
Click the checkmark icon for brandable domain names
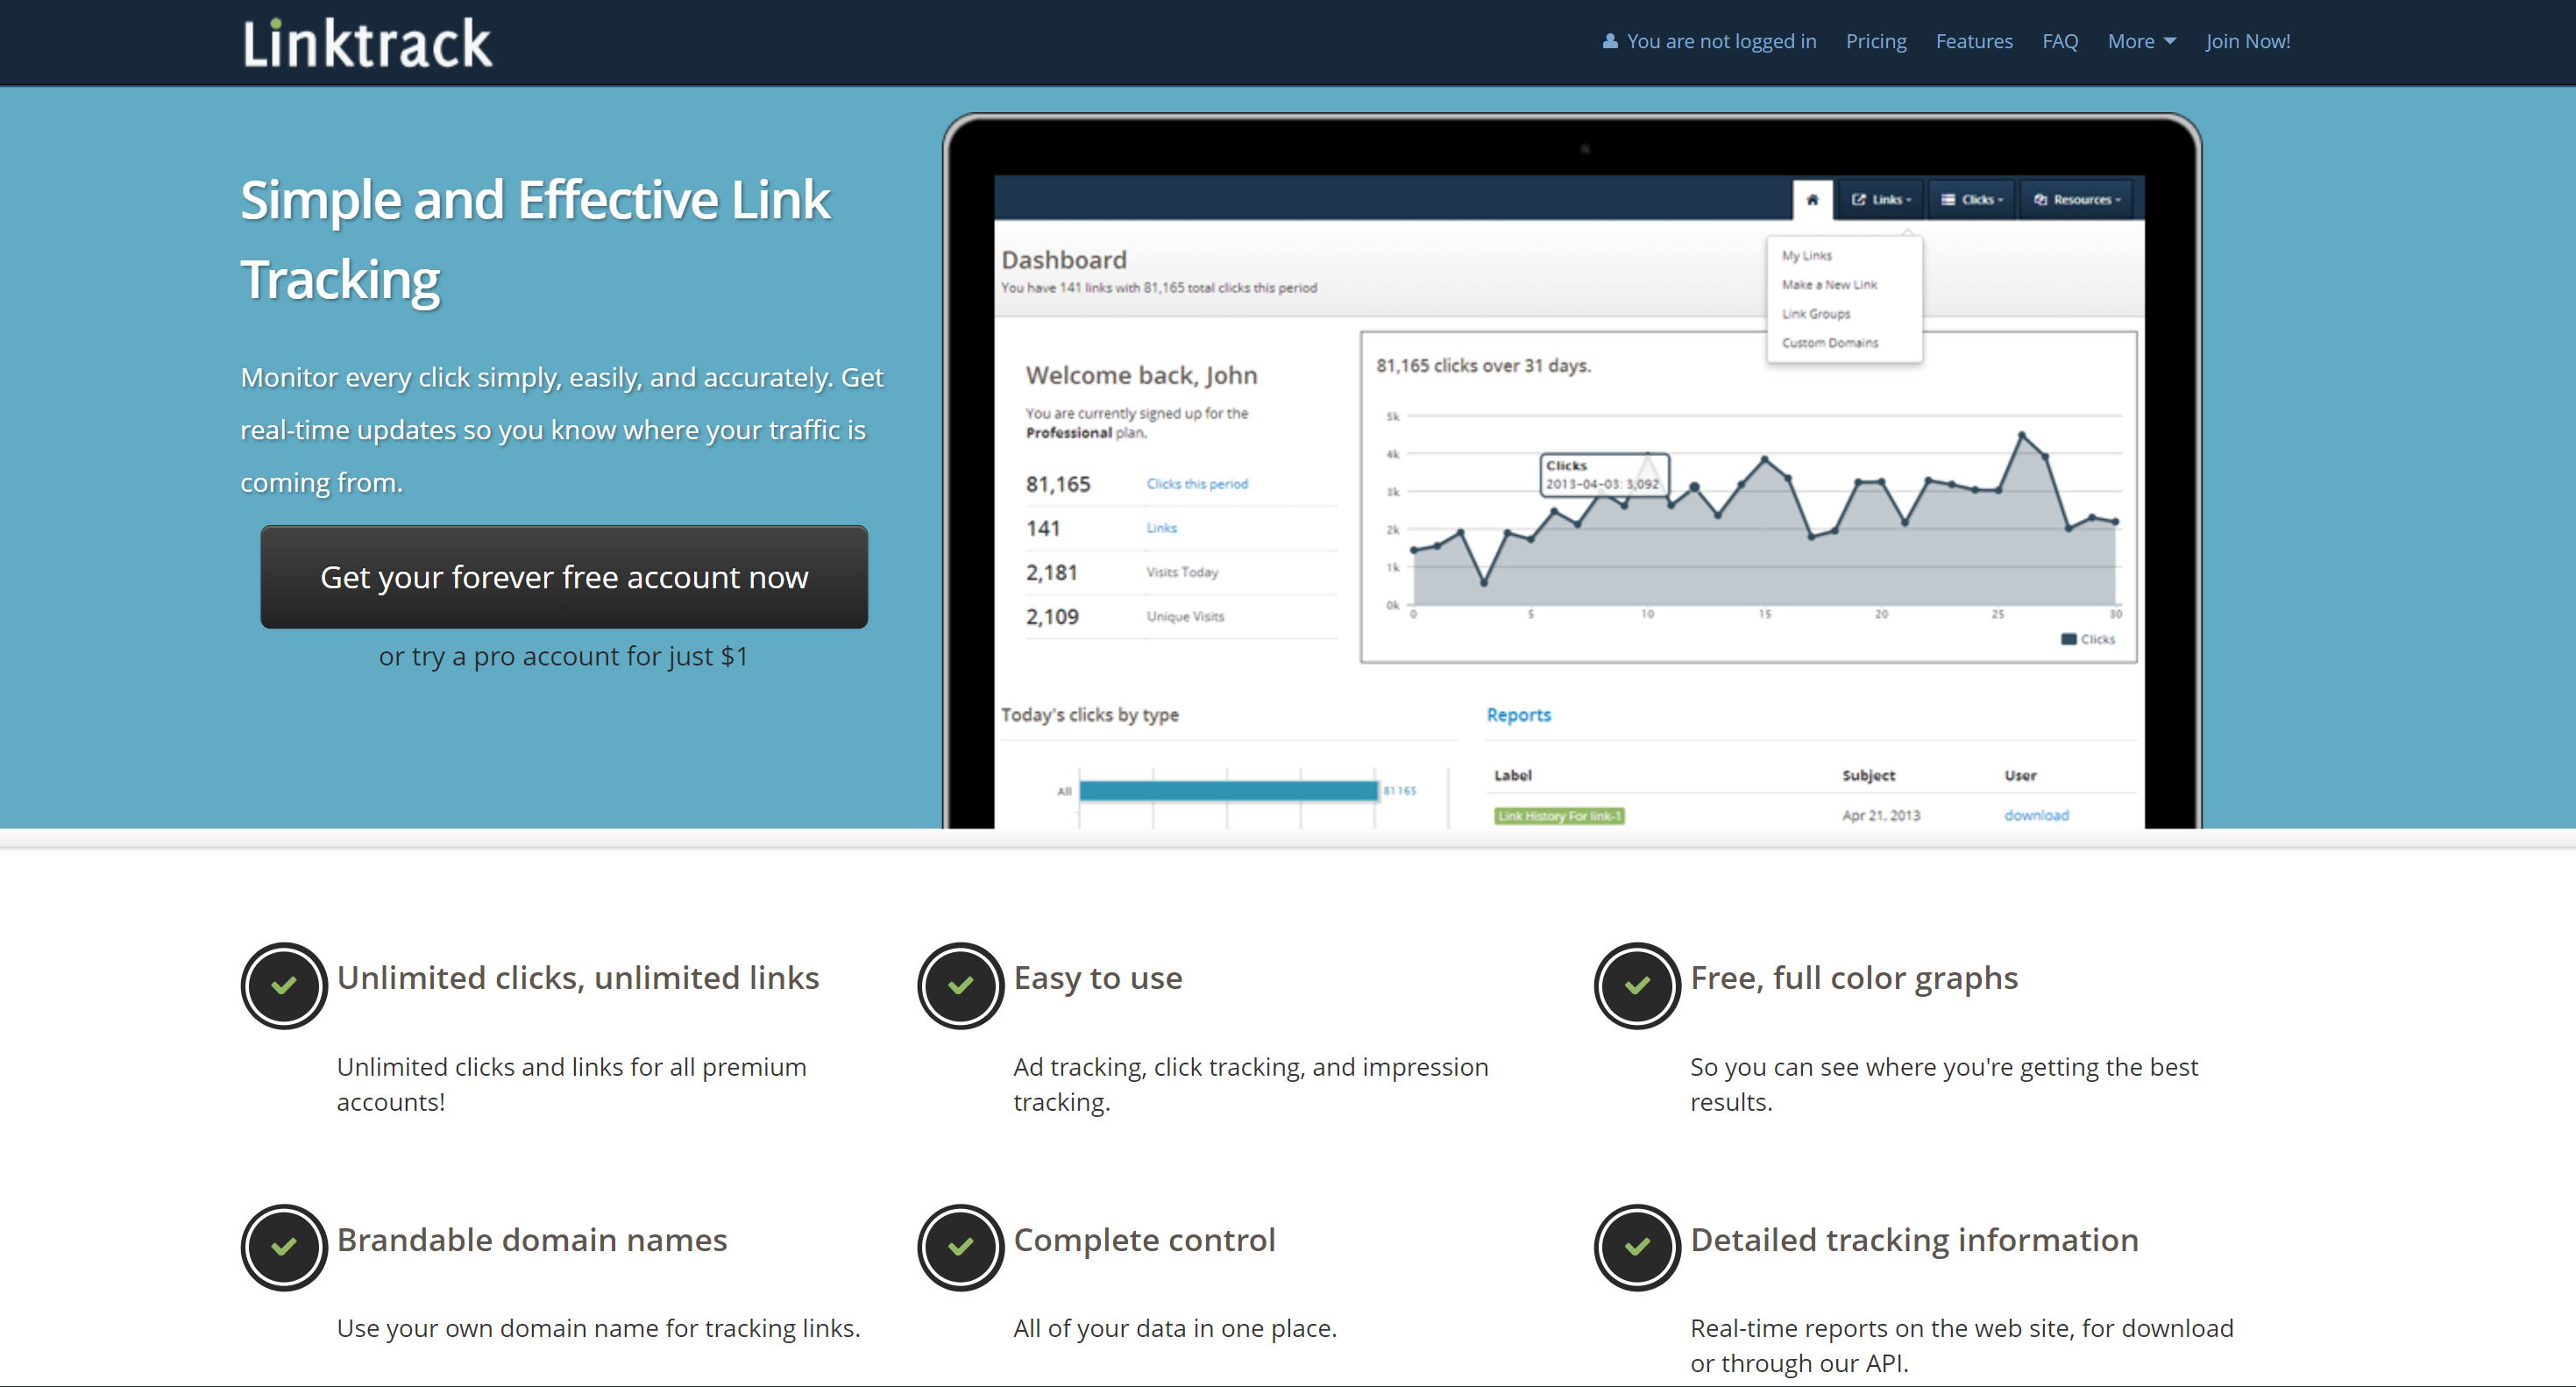pos(280,1243)
